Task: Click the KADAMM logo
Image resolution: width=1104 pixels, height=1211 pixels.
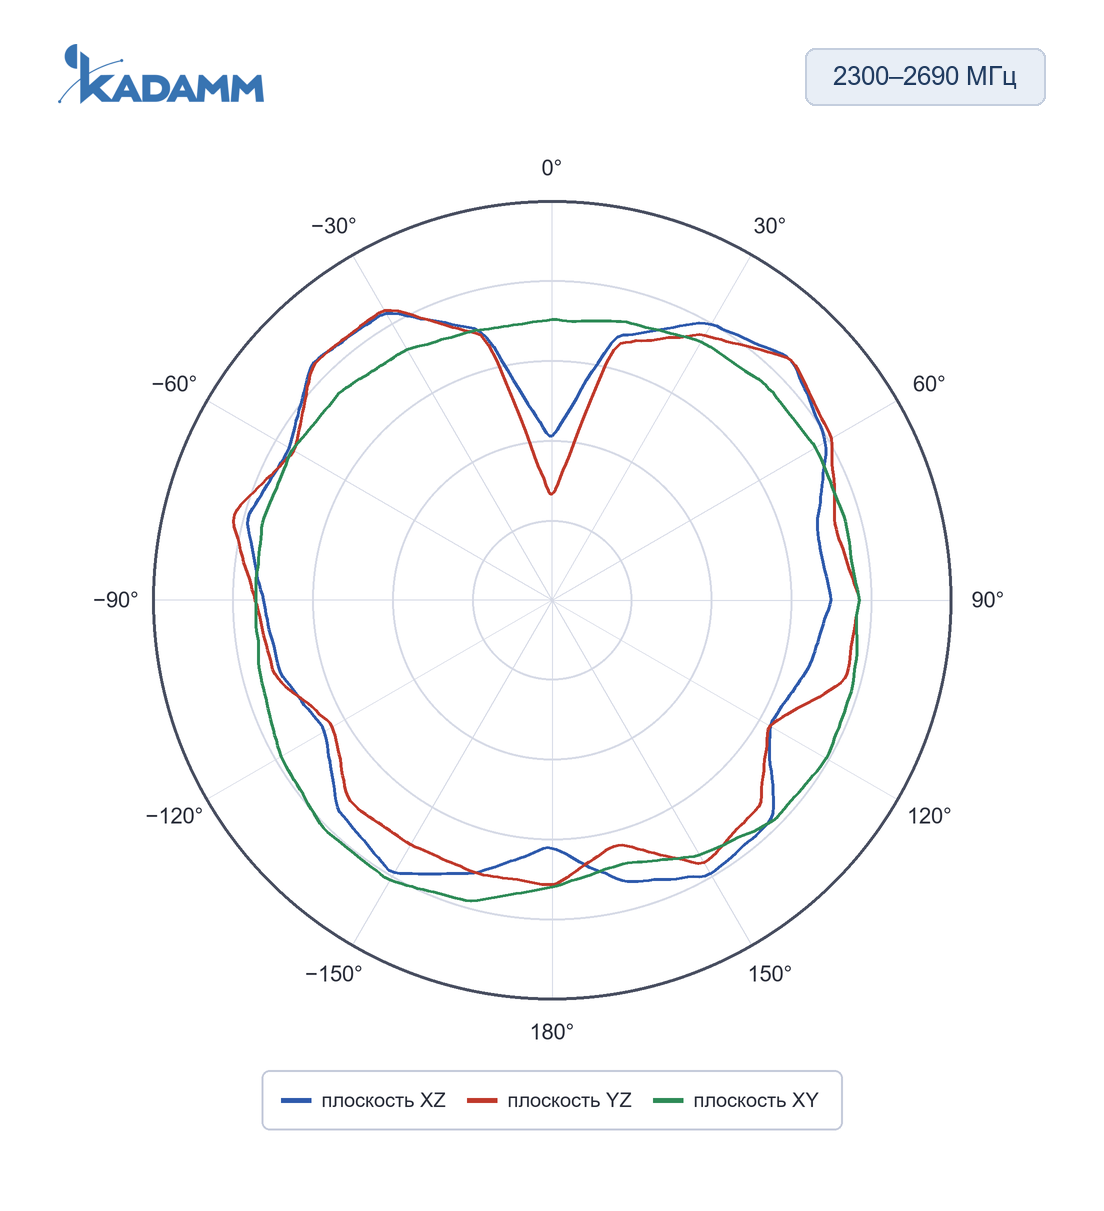Action: (x=161, y=74)
